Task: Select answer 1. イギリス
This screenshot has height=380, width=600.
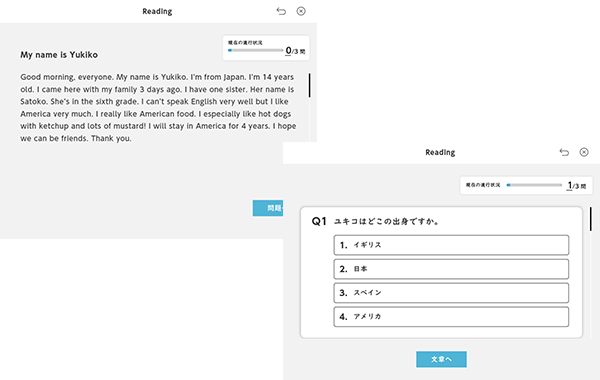Action: pos(451,245)
